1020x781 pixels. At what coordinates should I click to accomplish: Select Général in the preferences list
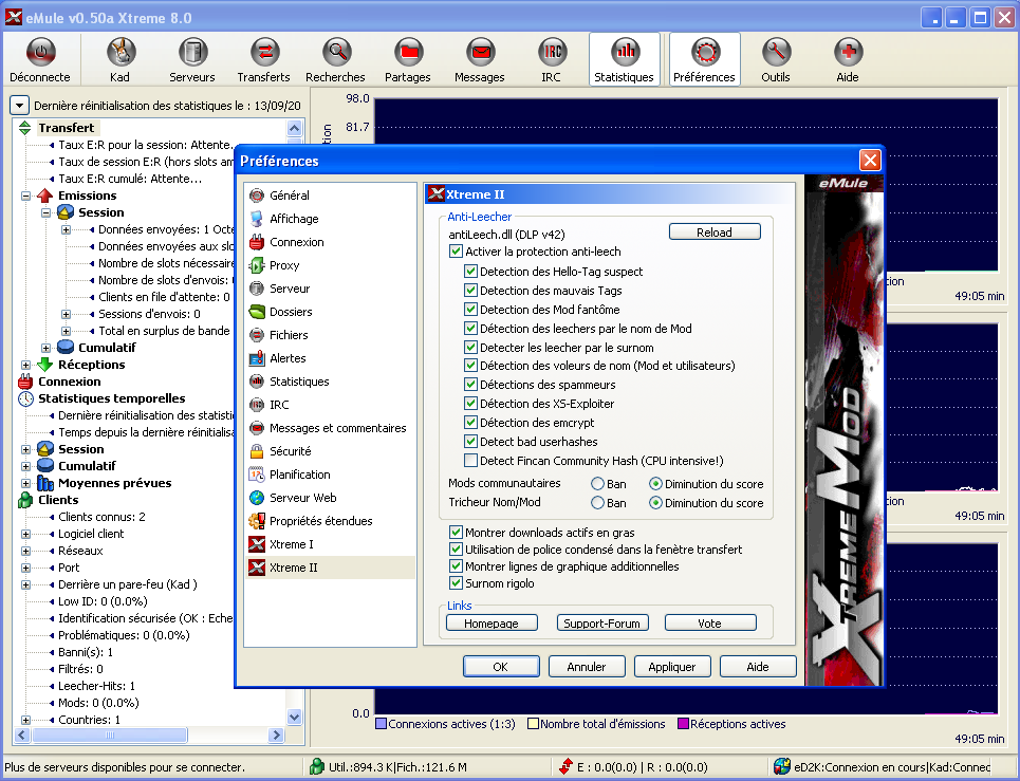[289, 195]
